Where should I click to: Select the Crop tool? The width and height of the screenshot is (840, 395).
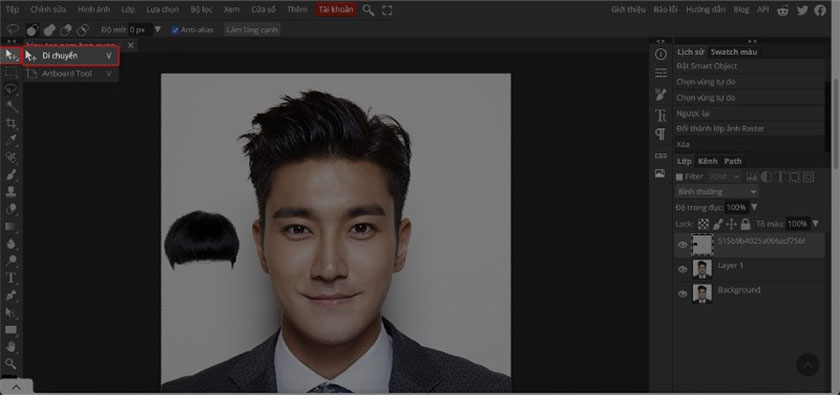click(11, 123)
